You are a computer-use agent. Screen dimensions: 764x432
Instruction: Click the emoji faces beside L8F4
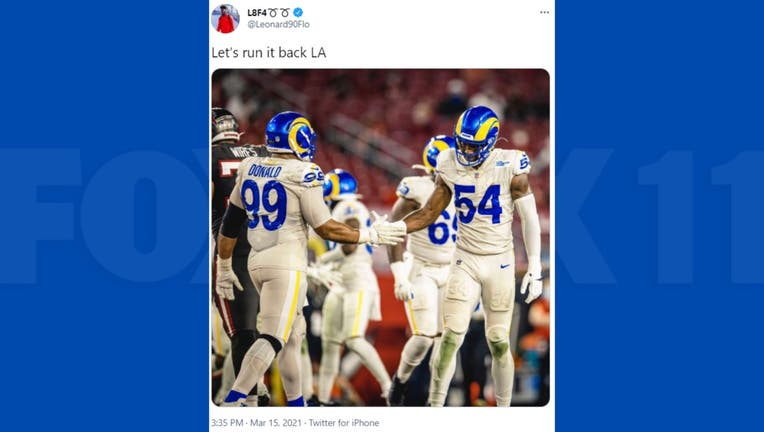[279, 13]
